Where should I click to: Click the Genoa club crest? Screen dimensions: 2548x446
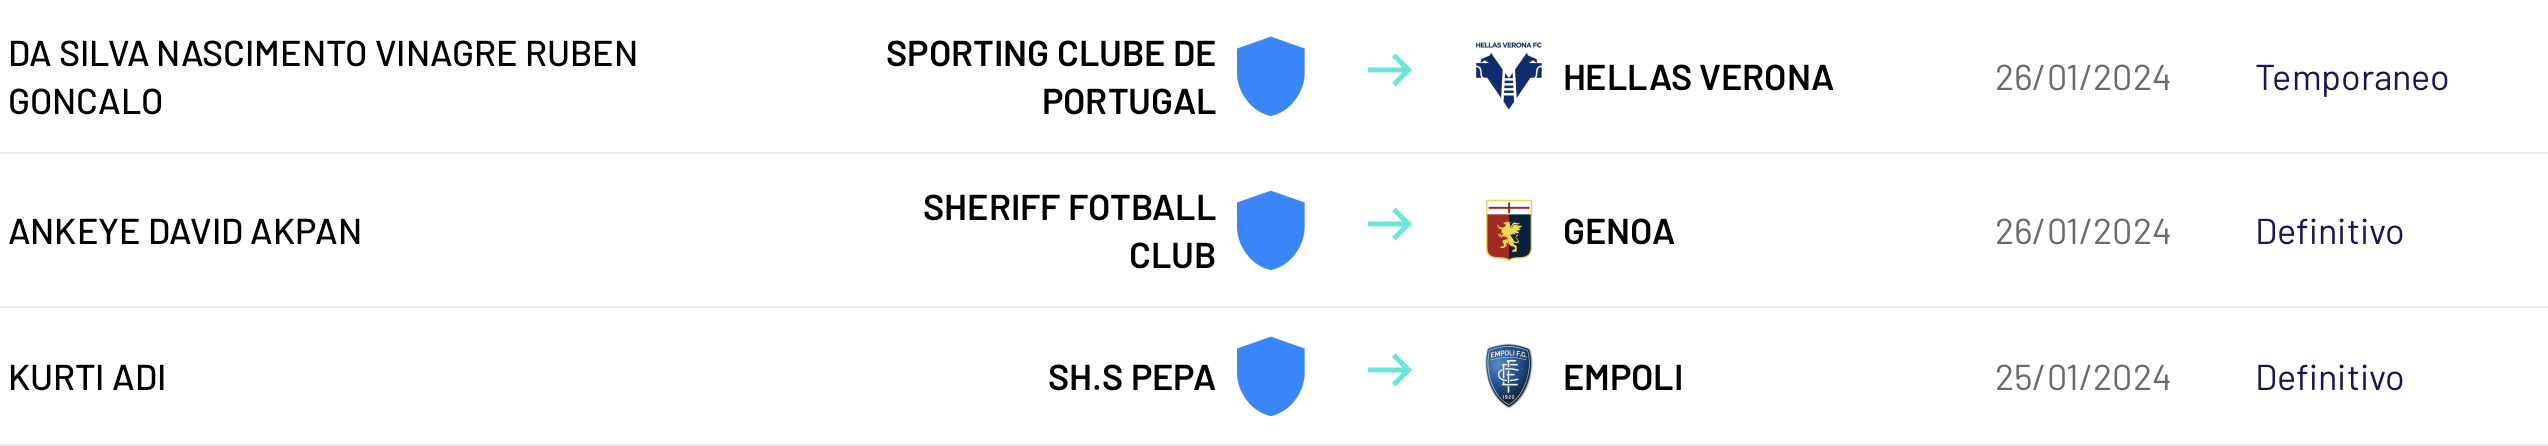pos(1508,230)
